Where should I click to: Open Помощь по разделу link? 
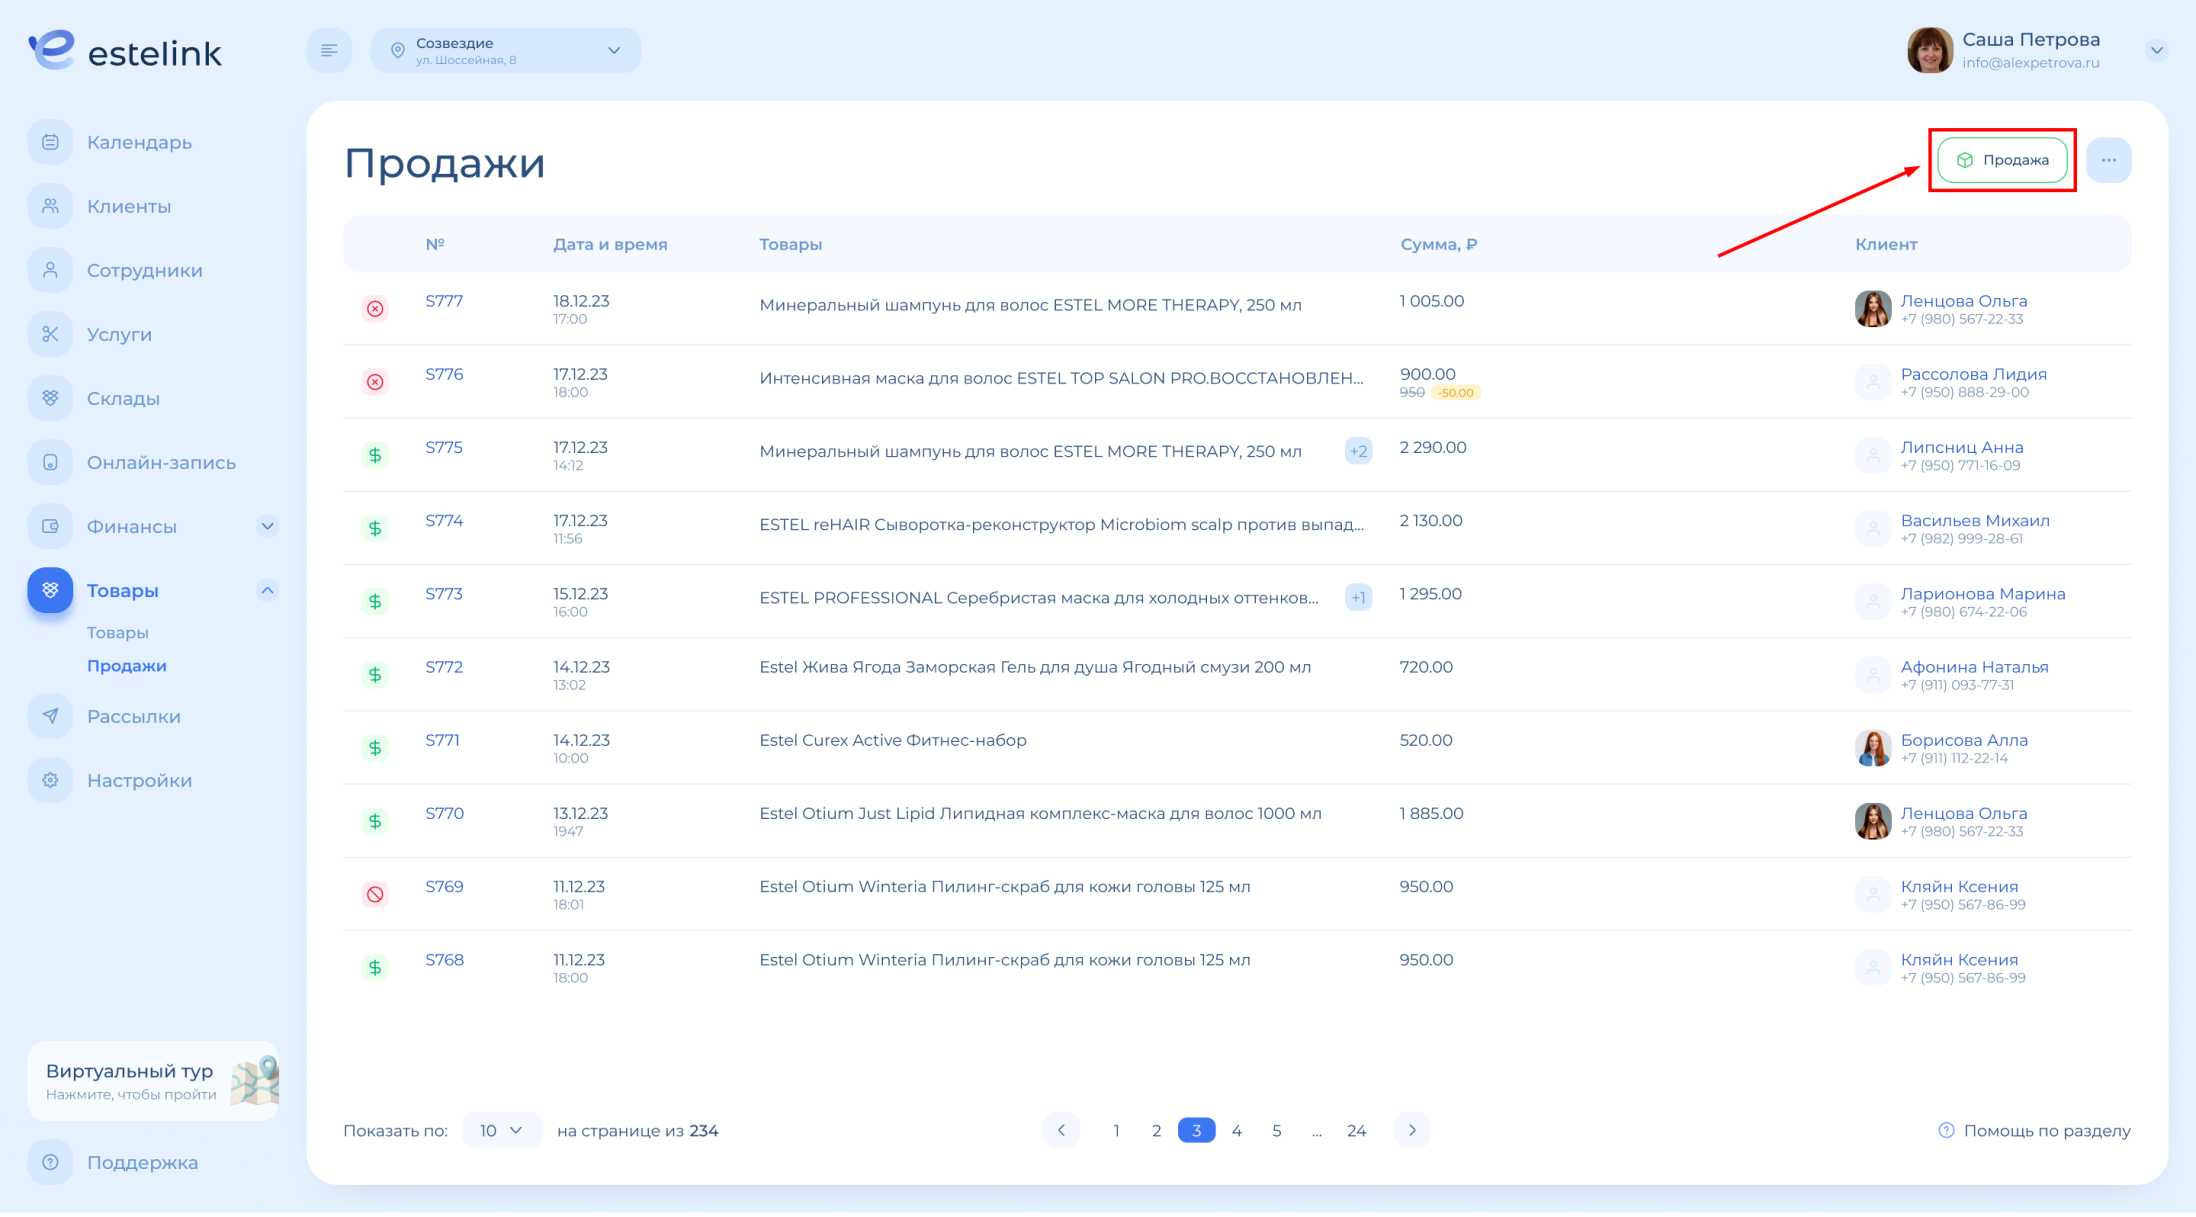coord(2034,1130)
